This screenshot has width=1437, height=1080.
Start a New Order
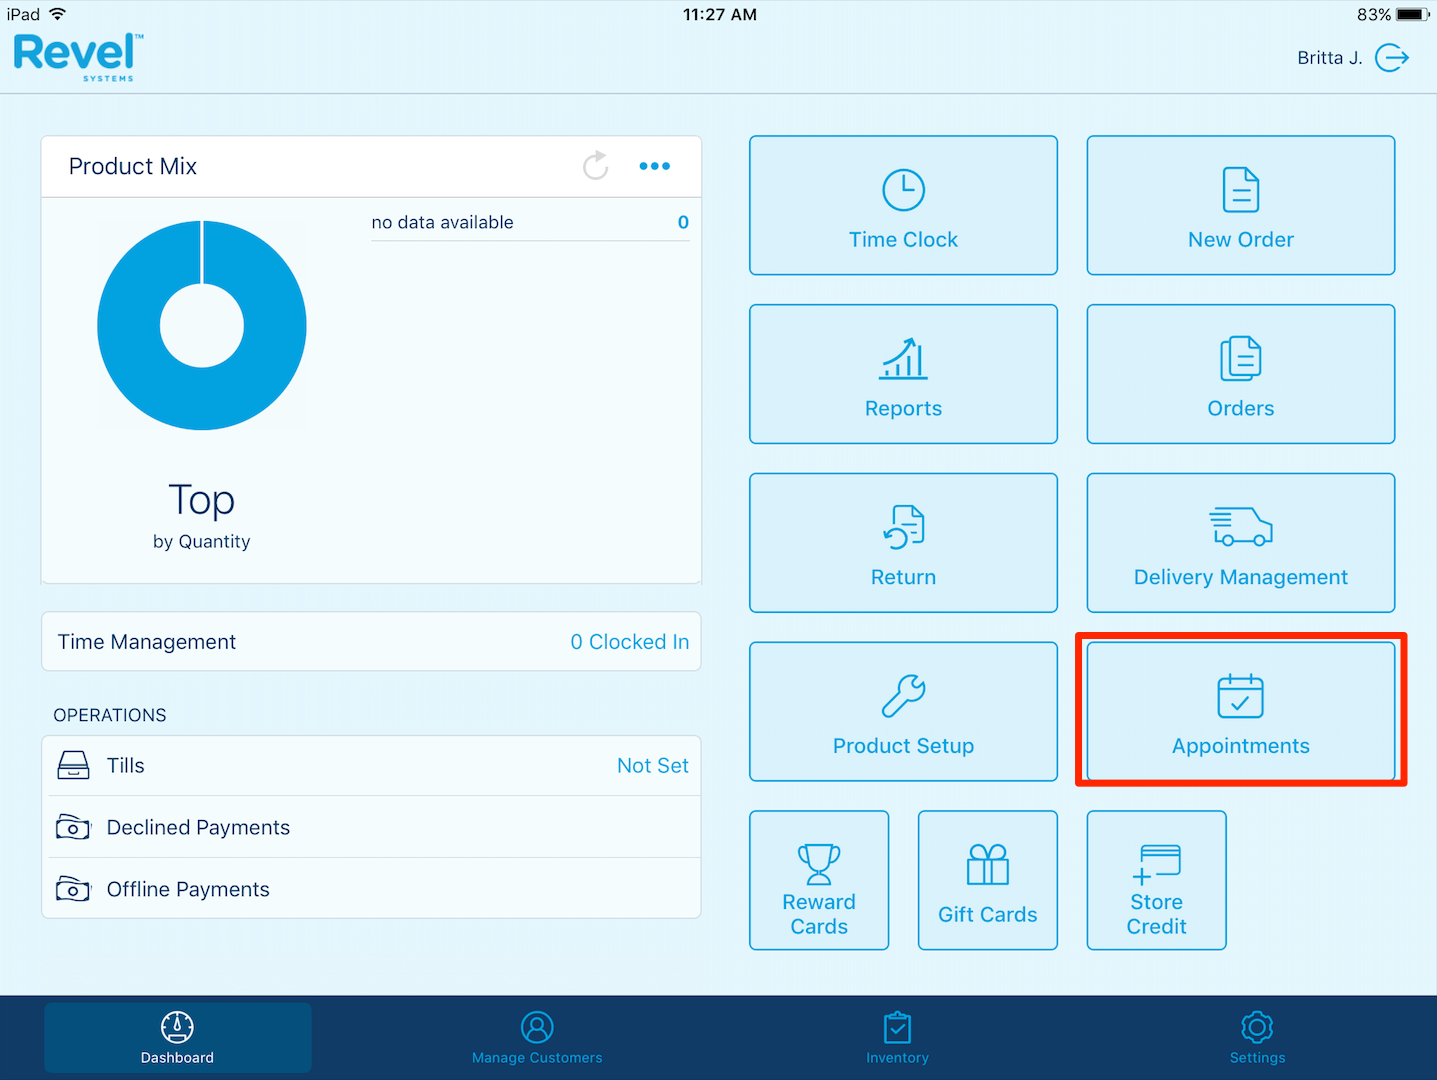click(1240, 206)
